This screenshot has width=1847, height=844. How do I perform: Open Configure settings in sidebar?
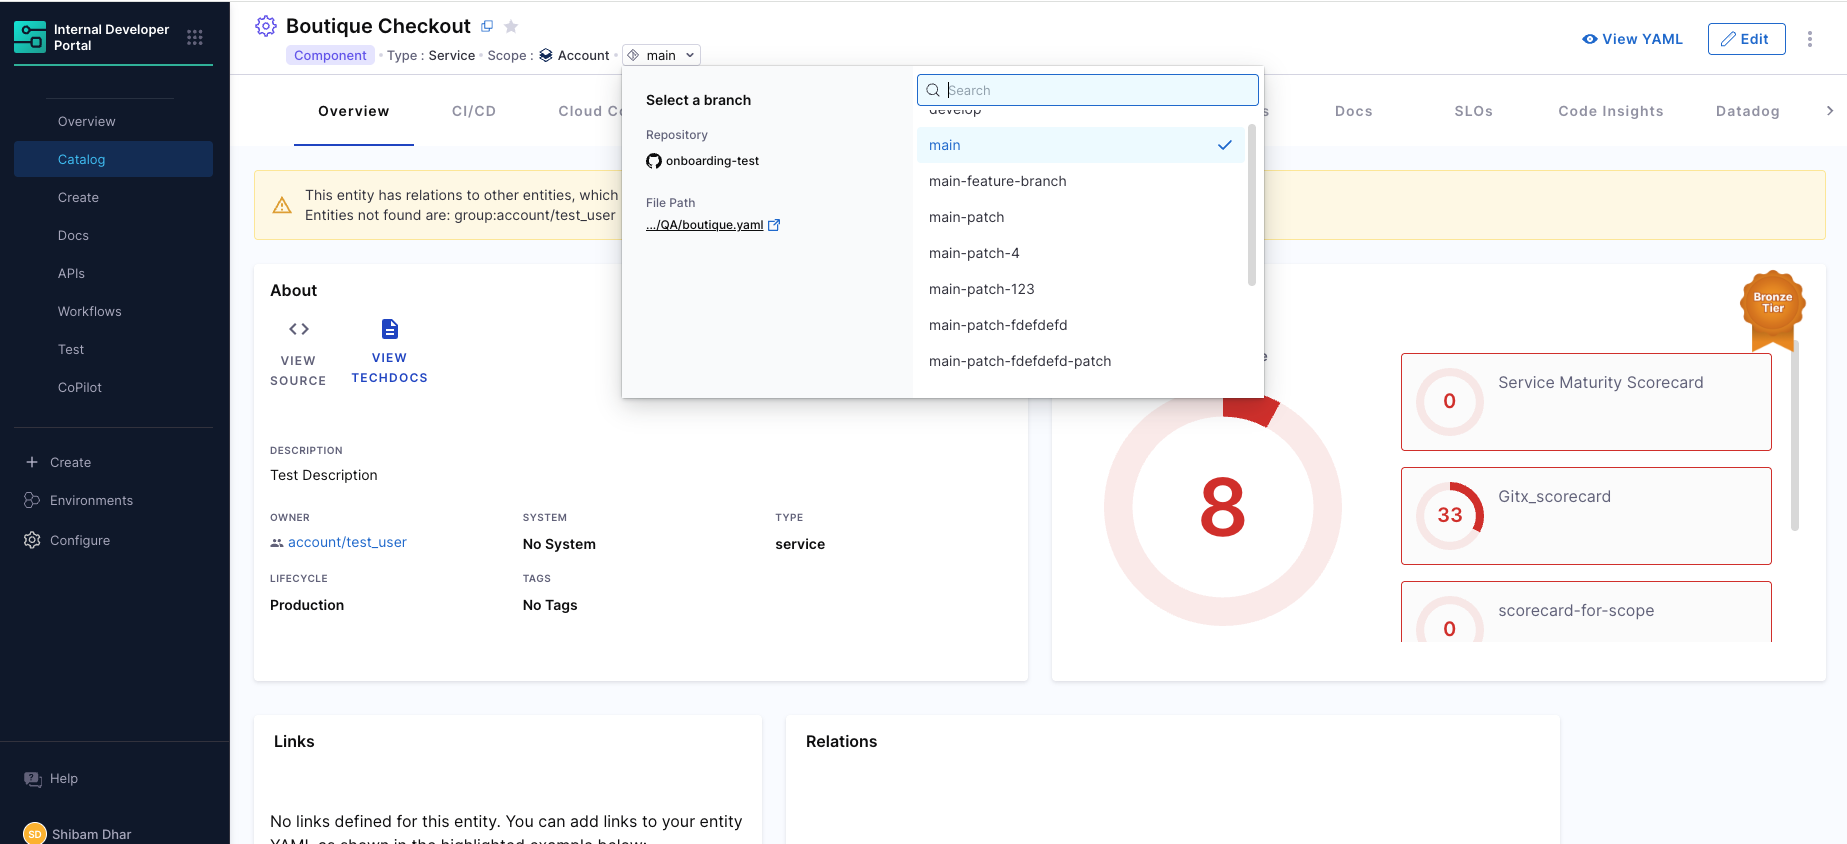(x=80, y=540)
